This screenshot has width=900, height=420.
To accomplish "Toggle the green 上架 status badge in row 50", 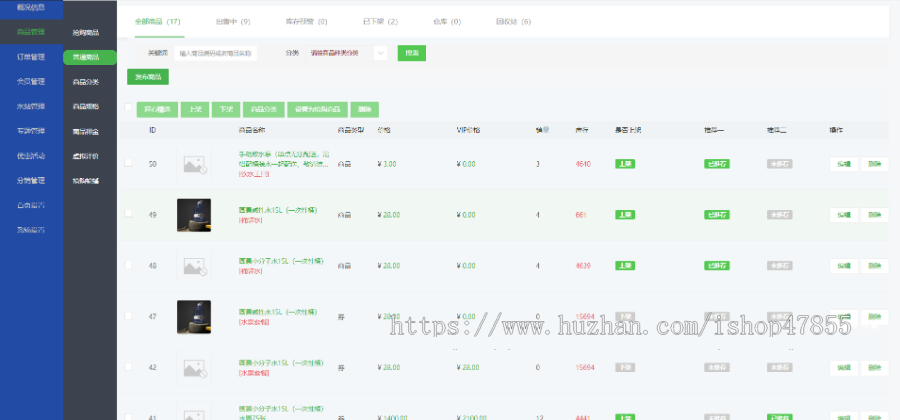I will point(624,164).
